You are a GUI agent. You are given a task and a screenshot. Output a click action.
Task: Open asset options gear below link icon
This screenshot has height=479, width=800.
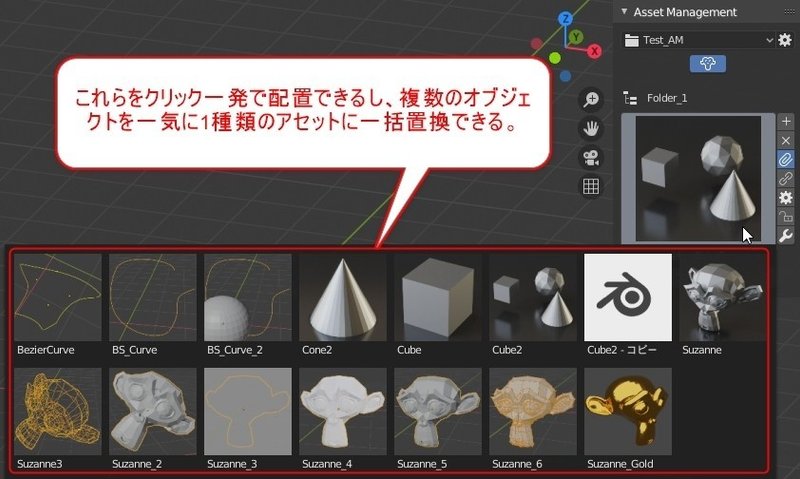coord(786,197)
